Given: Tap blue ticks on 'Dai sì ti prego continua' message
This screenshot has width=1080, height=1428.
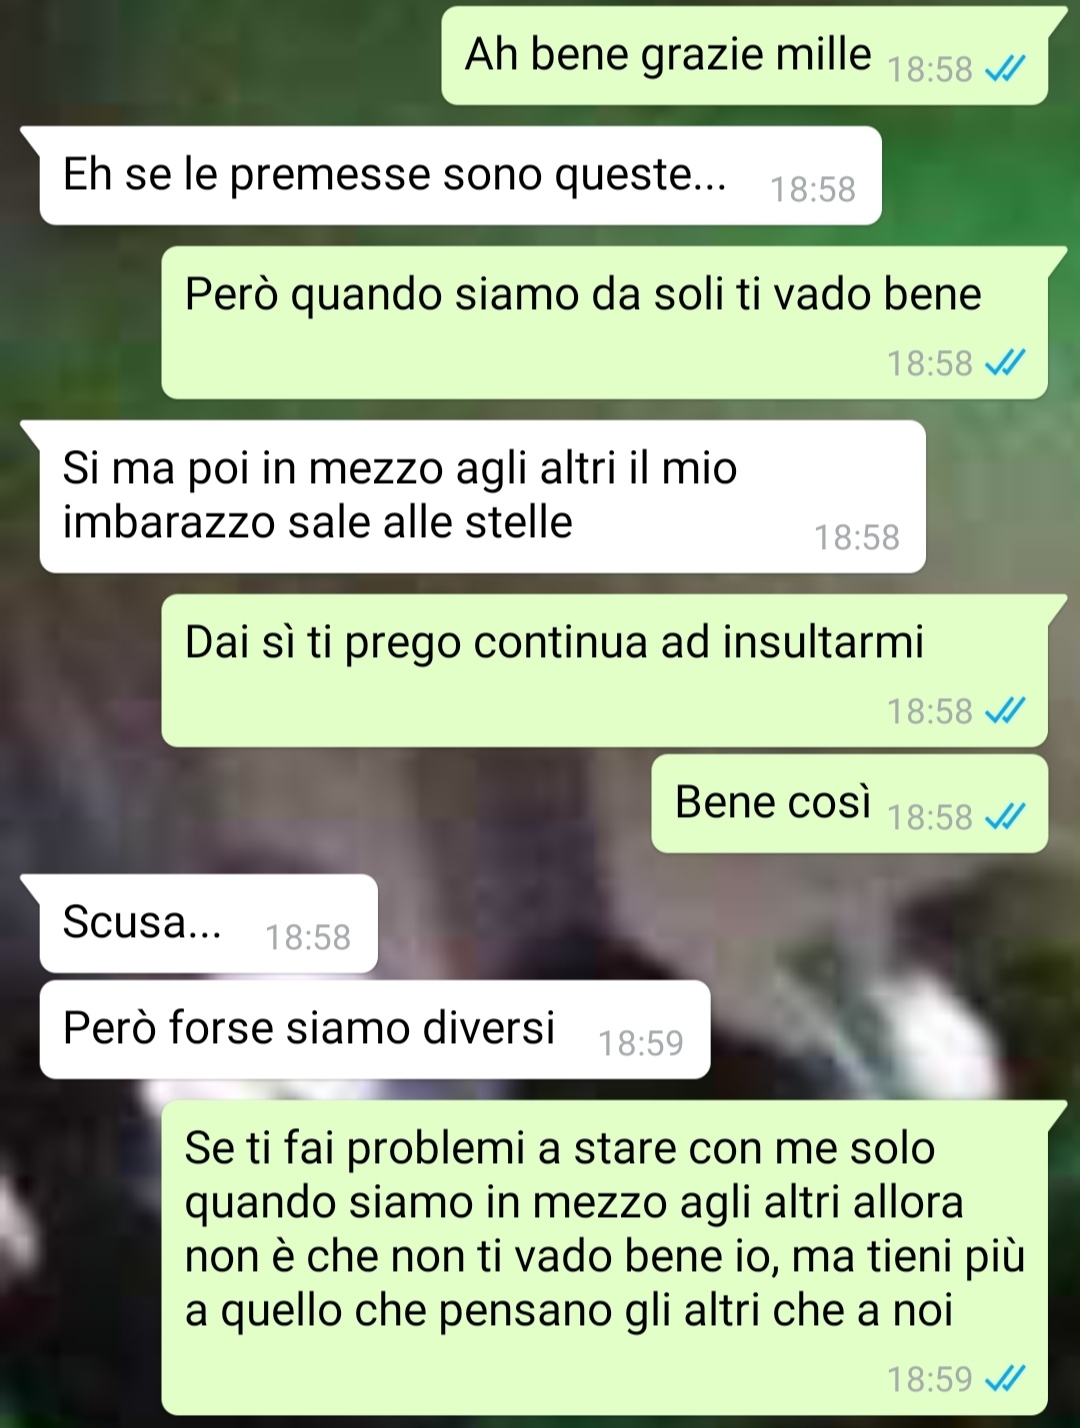Looking at the screenshot, I should tap(1005, 711).
